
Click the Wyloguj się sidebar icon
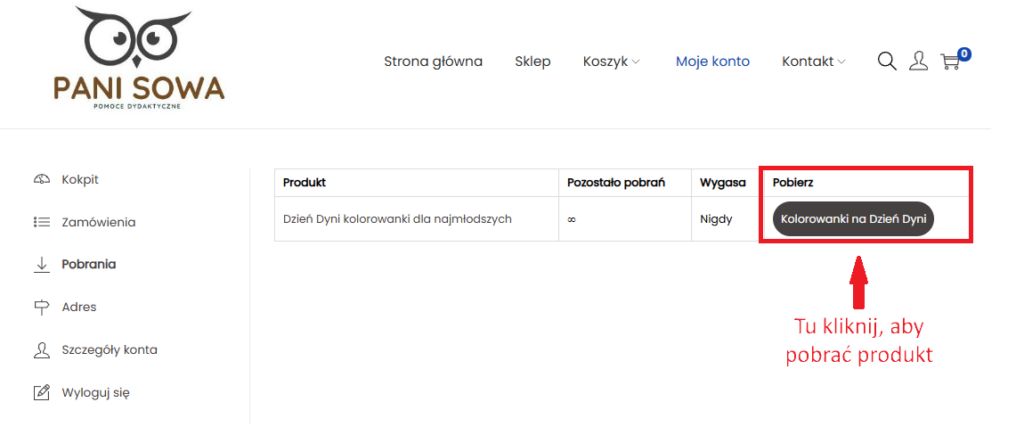tap(42, 392)
